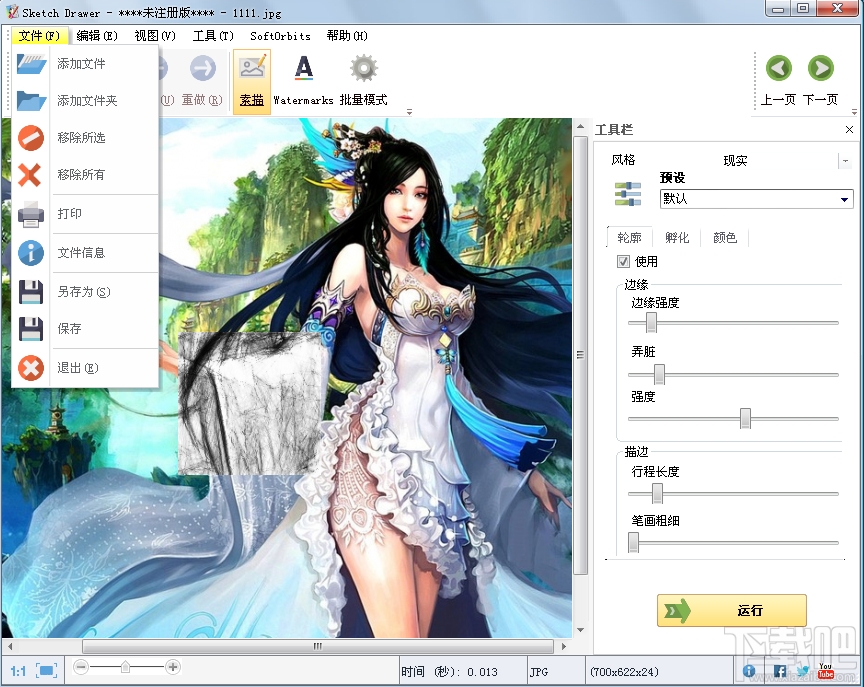Screen dimensions: 864x687
Task: Switch to the 颜色 tab
Action: point(725,238)
